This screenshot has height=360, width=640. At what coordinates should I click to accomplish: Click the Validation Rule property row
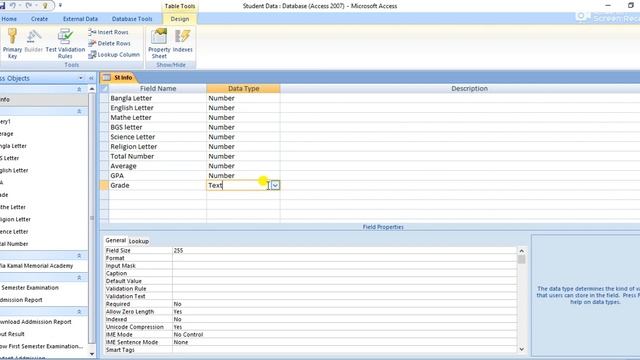(311, 289)
